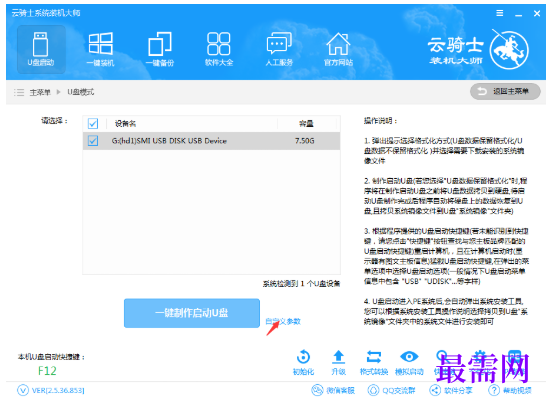Click the 一键制作启动U盘 button

[192, 313]
